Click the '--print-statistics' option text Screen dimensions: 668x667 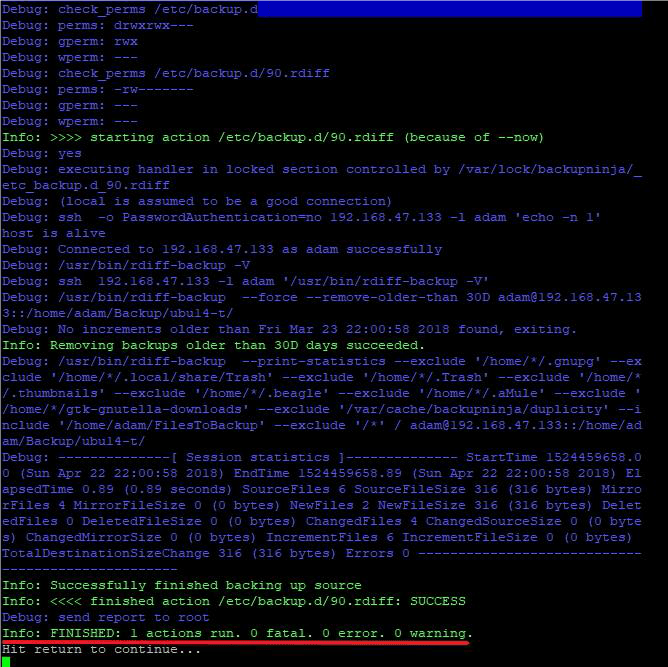pyautogui.click(x=314, y=362)
